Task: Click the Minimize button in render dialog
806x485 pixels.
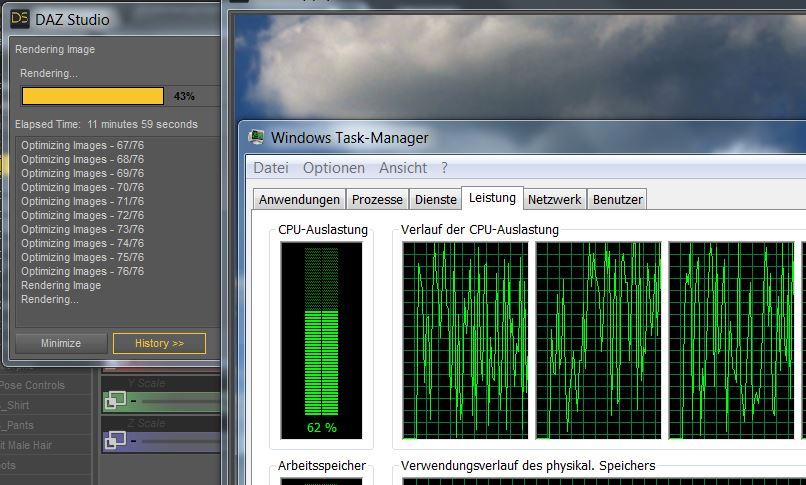Action: pyautogui.click(x=61, y=343)
